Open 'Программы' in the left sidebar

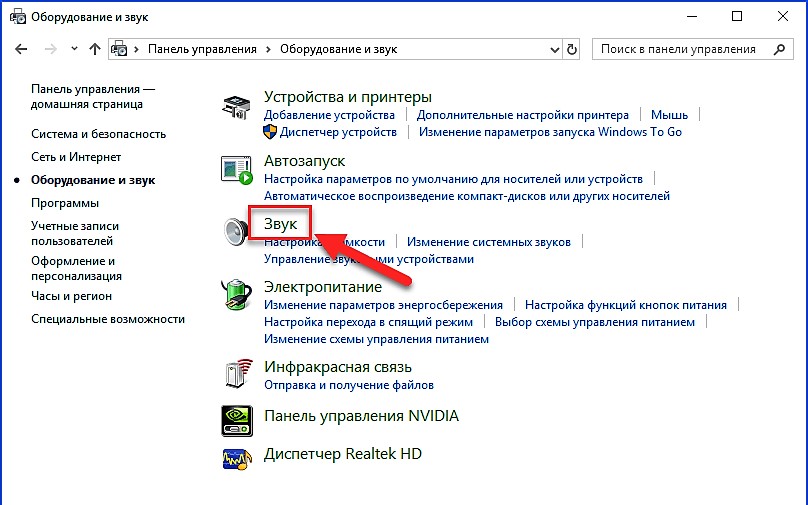click(64, 203)
